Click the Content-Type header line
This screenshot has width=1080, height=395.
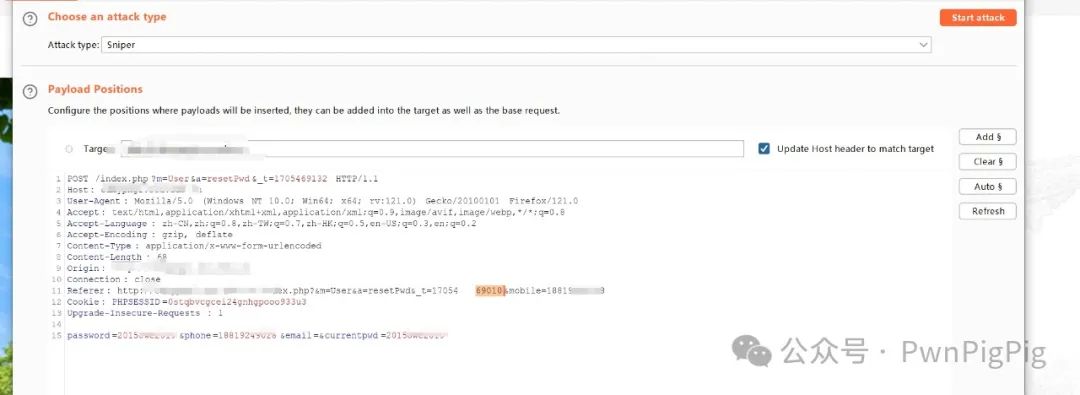(x=194, y=246)
